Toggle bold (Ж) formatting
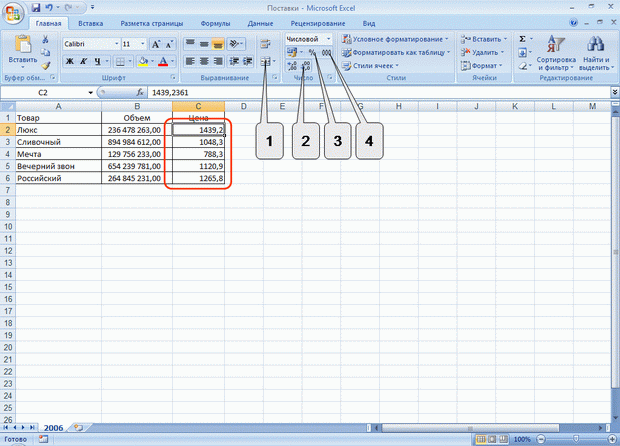The image size is (620, 446). pos(70,61)
